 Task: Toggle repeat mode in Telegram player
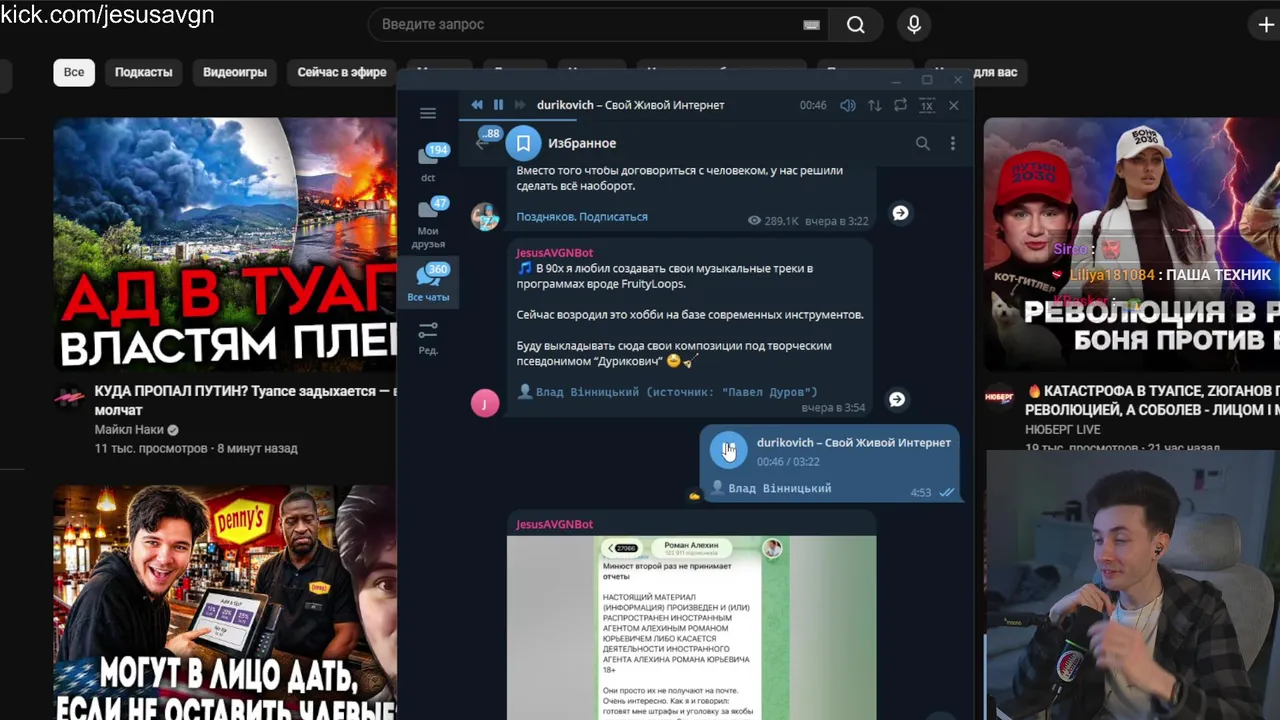[900, 105]
